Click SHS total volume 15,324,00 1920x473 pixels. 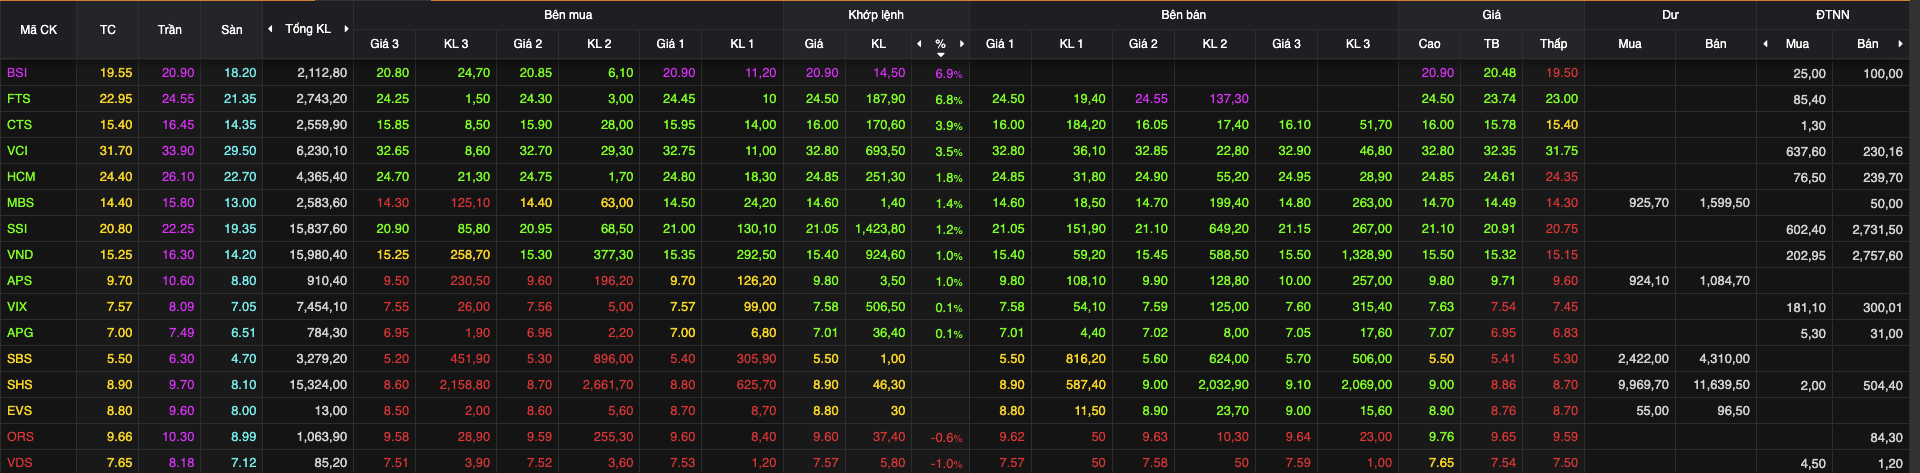pos(318,385)
